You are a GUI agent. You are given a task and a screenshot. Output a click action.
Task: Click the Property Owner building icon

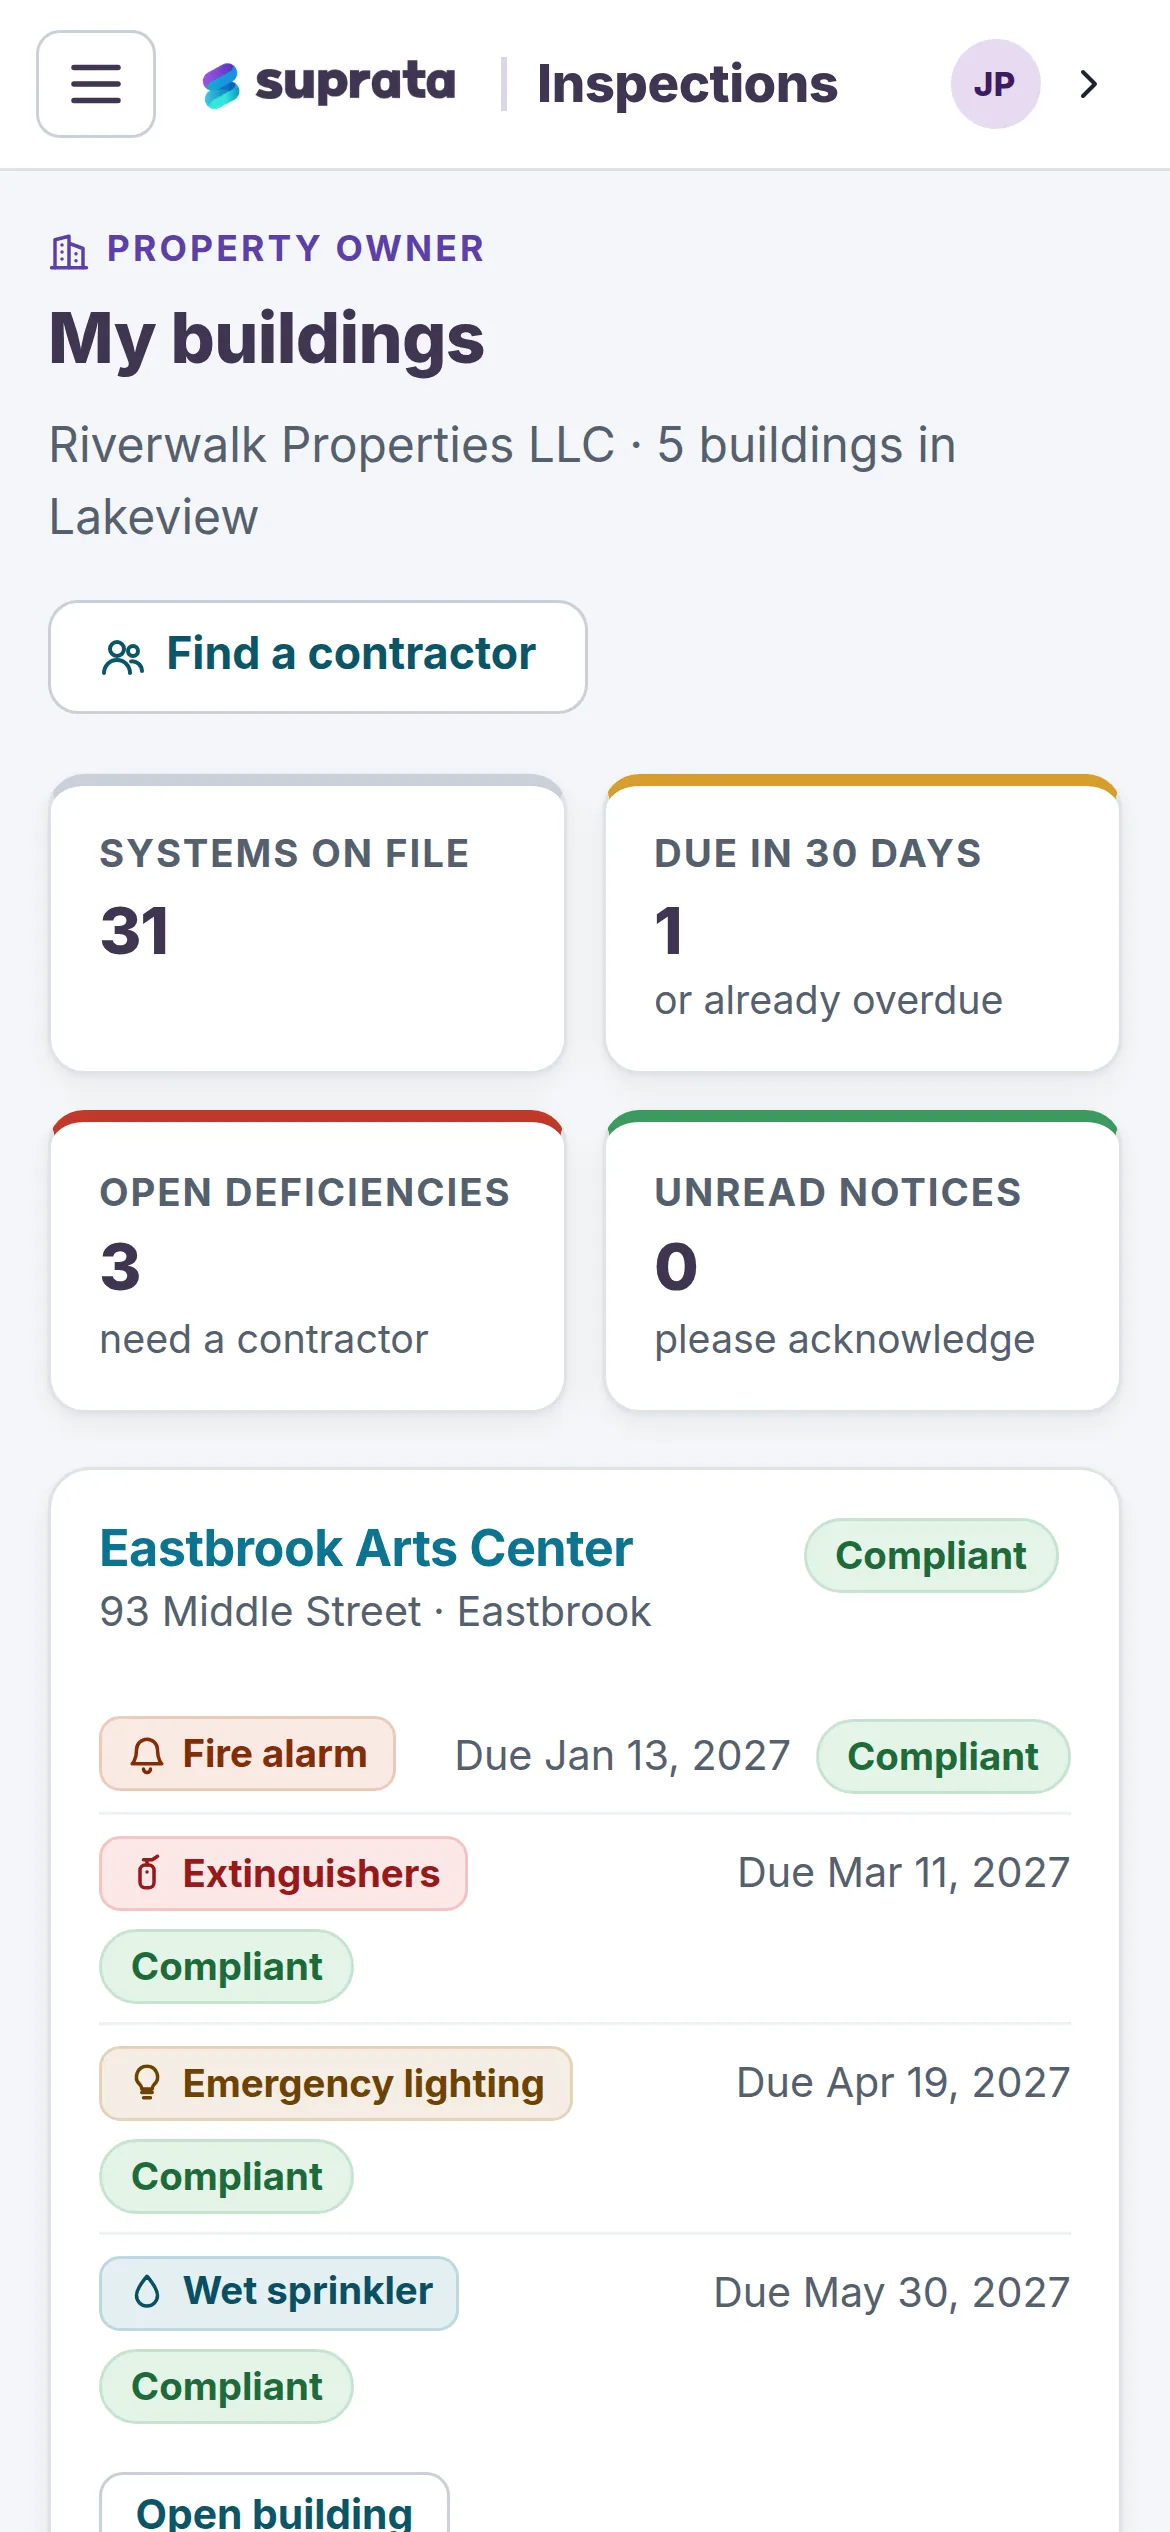[x=69, y=251]
